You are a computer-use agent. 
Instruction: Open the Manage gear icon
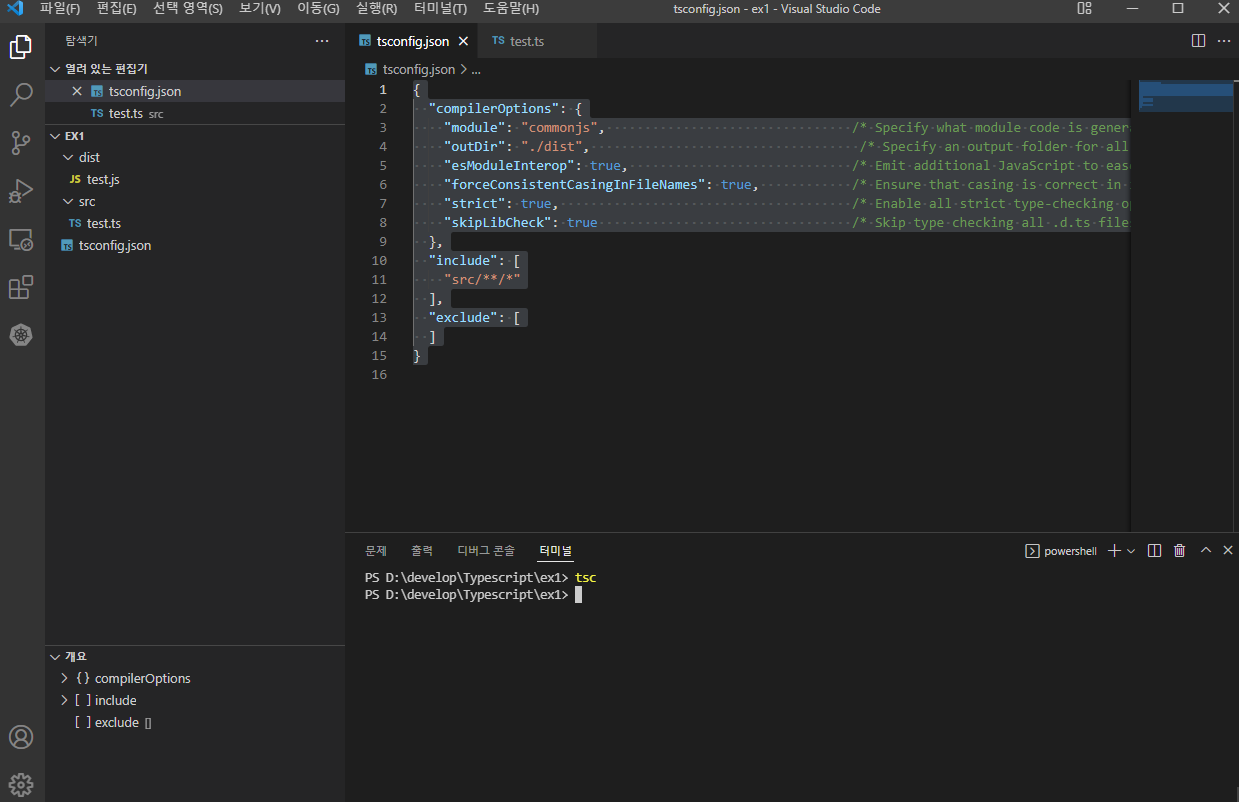(21, 784)
